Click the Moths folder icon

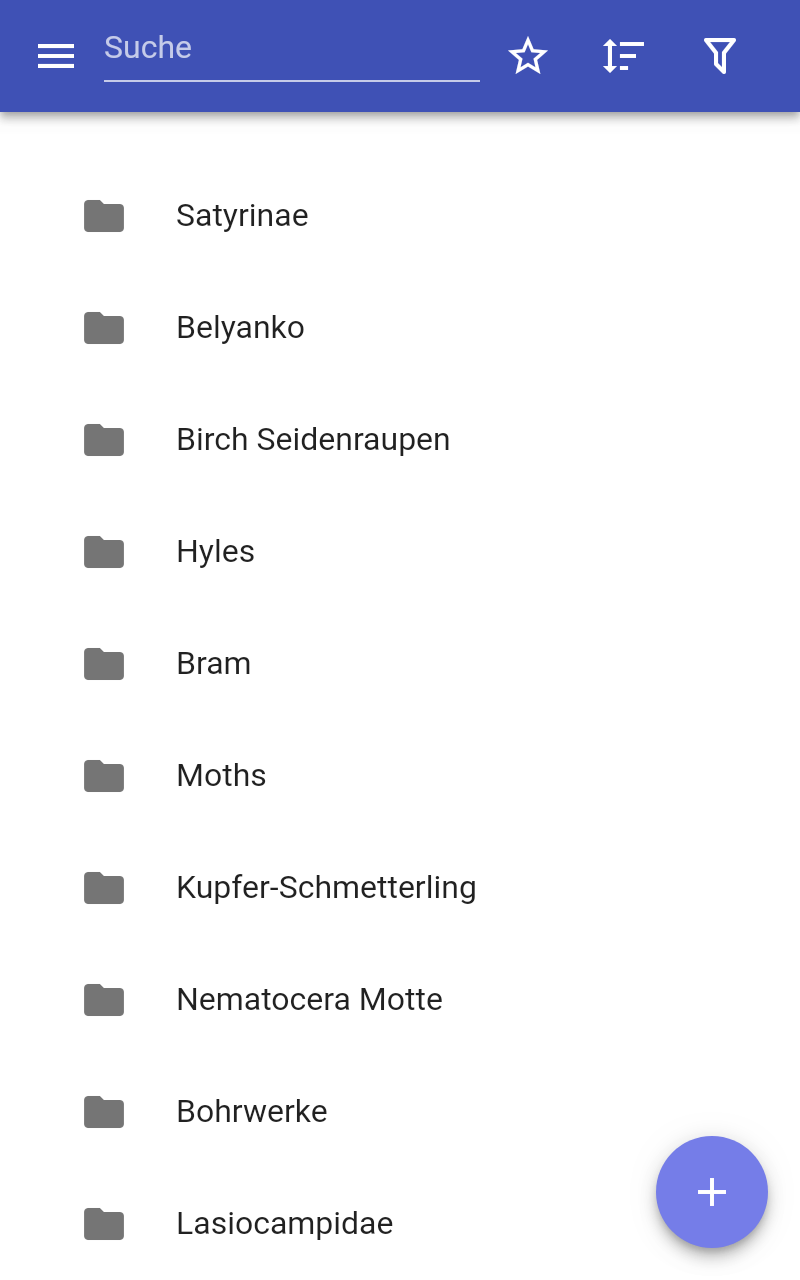[104, 776]
